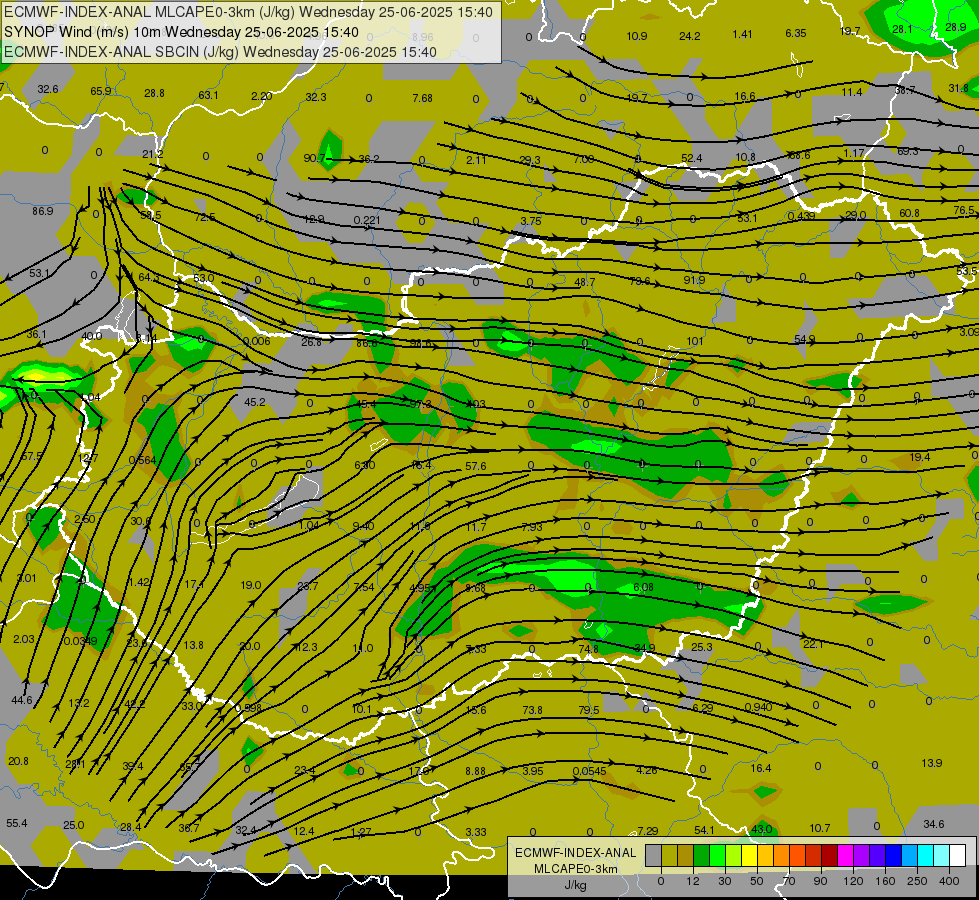
Task: Click the map value 72.5
Action: pos(205,217)
